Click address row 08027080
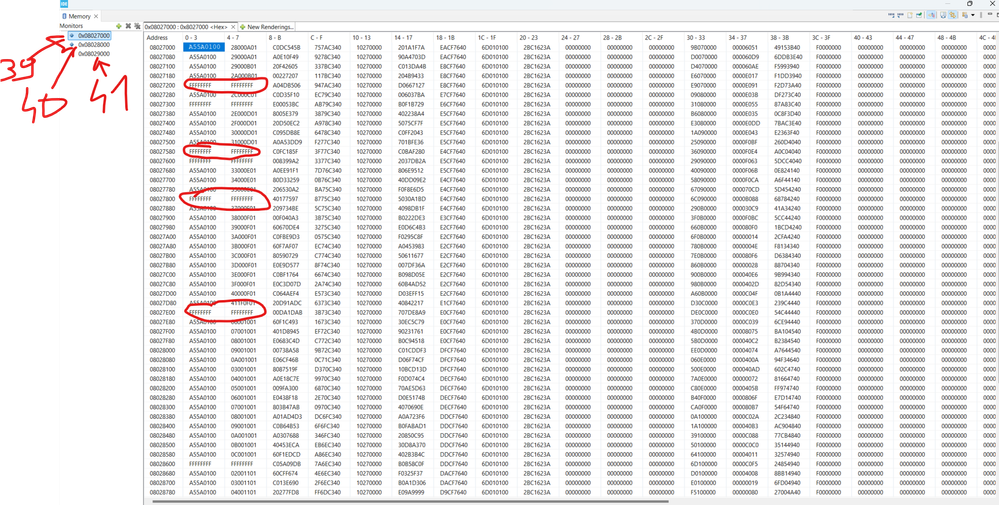The width and height of the screenshot is (999, 505). (162, 57)
